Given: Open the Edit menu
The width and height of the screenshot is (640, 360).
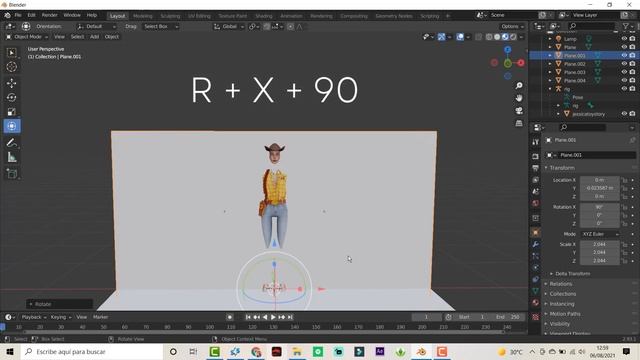Looking at the screenshot, I should click(x=31, y=15).
